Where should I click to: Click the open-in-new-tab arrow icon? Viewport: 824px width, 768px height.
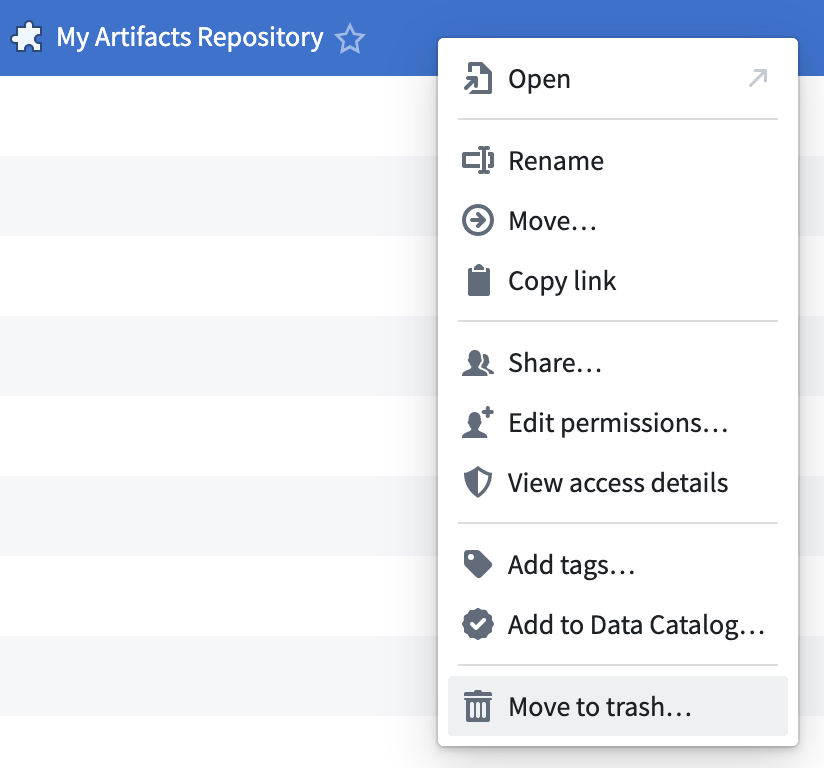coord(758,78)
